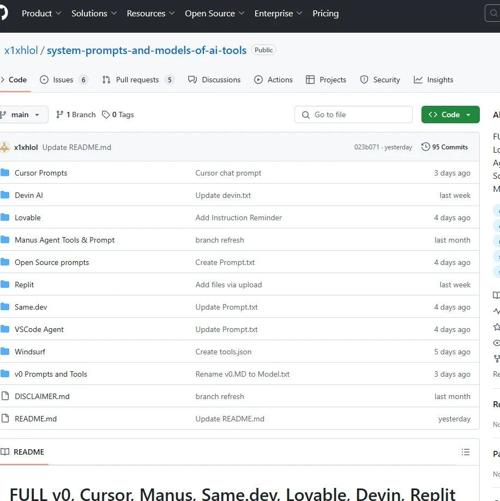
Task: Switch to the Issues tab
Action: click(x=64, y=80)
